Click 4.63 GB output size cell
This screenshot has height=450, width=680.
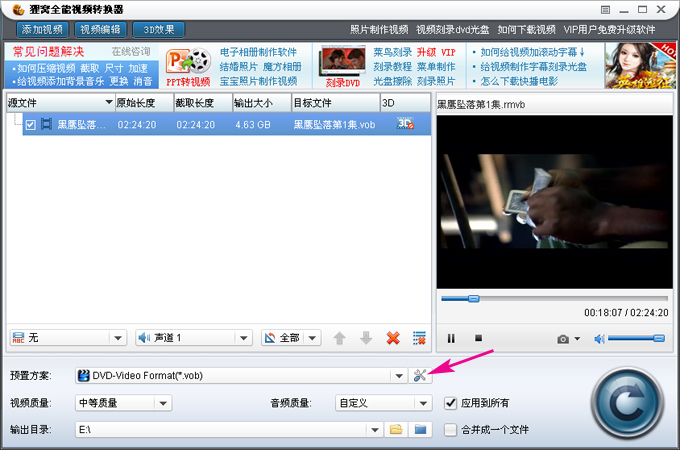(x=253, y=125)
